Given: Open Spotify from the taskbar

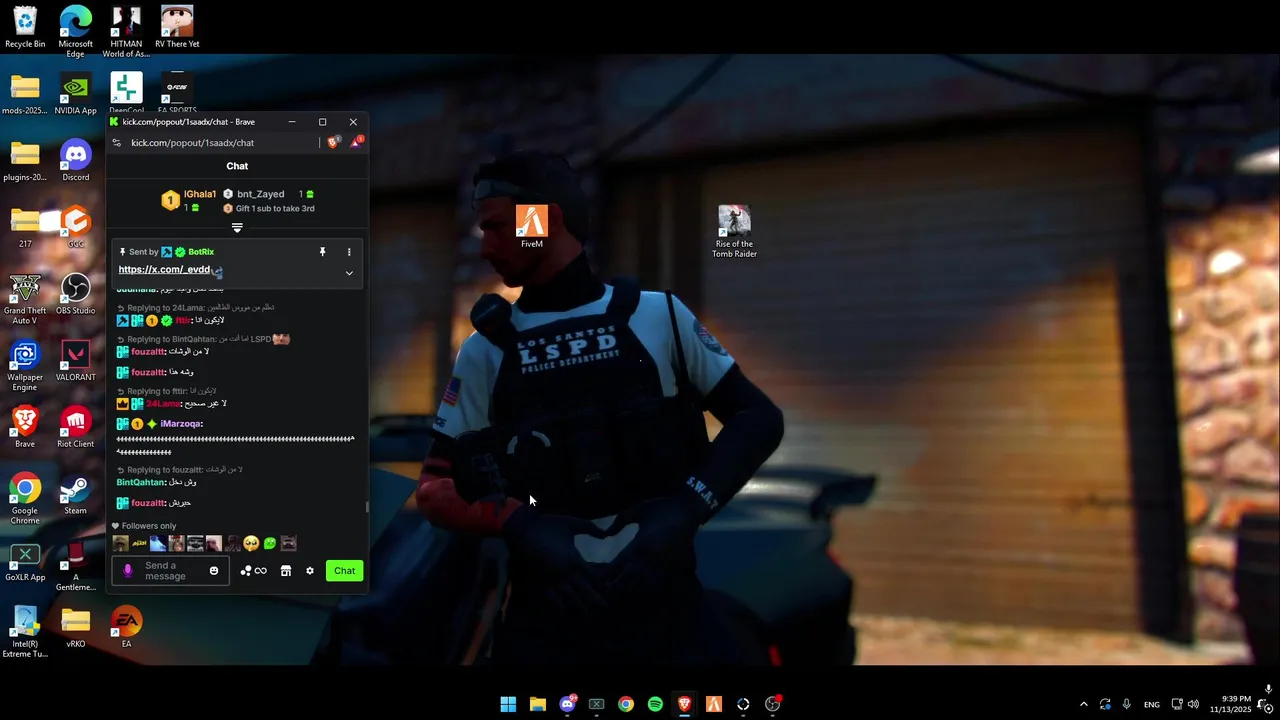Looking at the screenshot, I should [655, 704].
